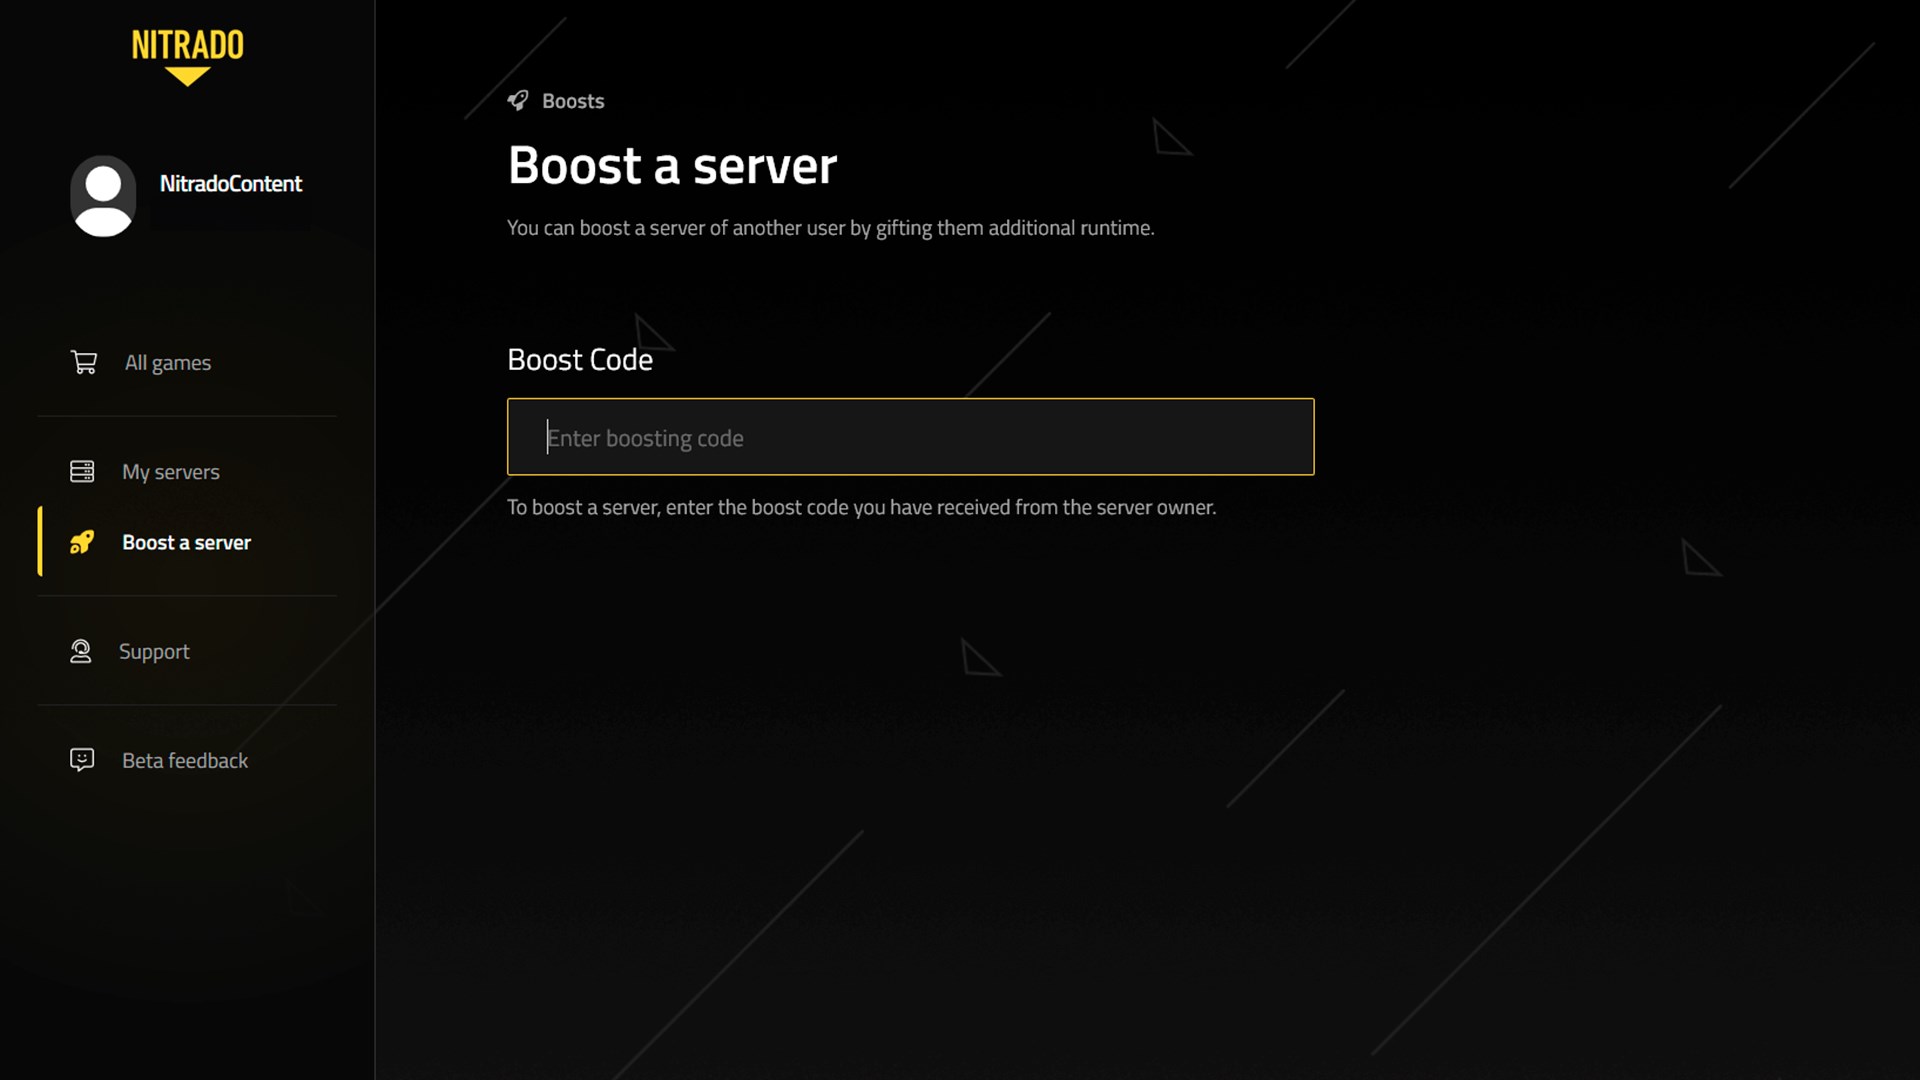The image size is (1920, 1080).
Task: Open the Support page
Action: pyautogui.click(x=155, y=650)
